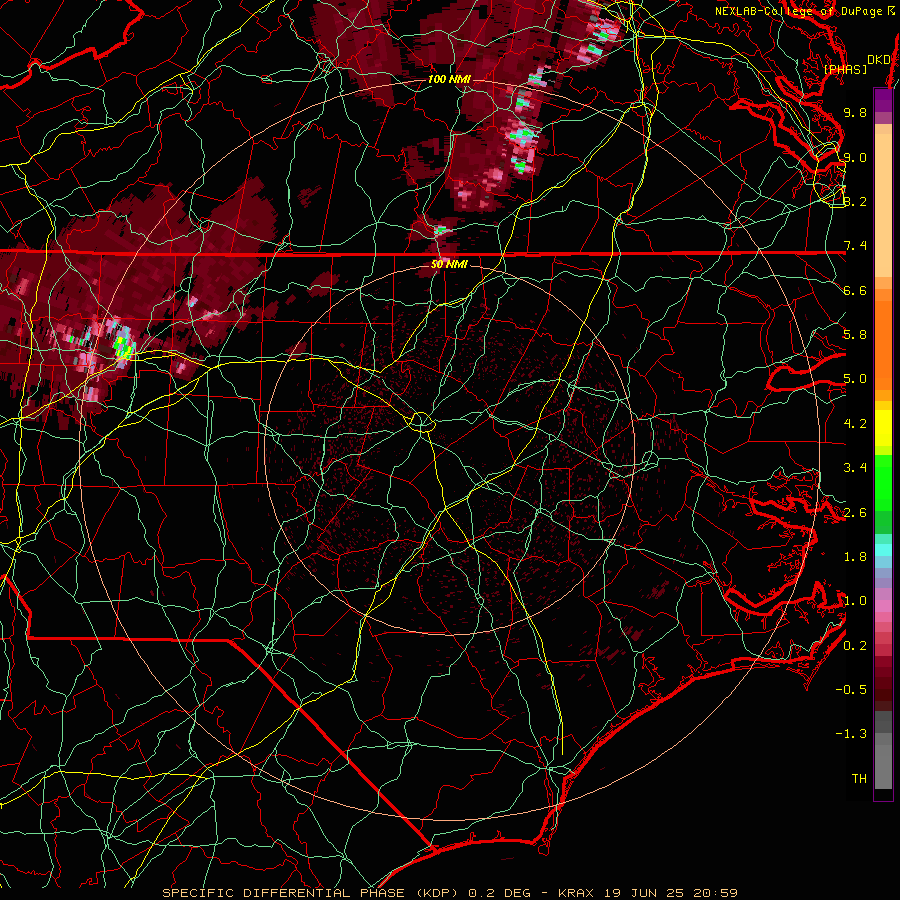Click the 9.8 value on the color scale

(855, 112)
